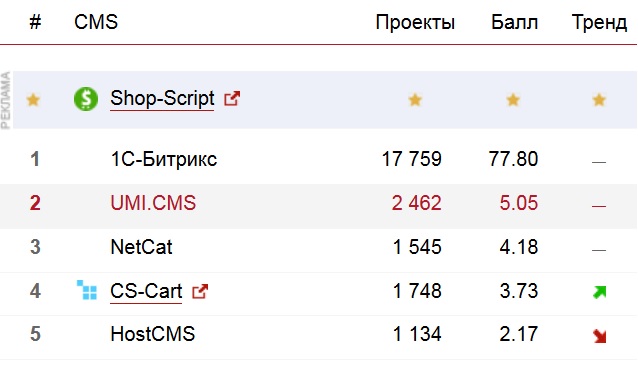Image resolution: width=638 pixels, height=374 pixels.
Task: Open the CS-Cart link
Action: pos(146,291)
